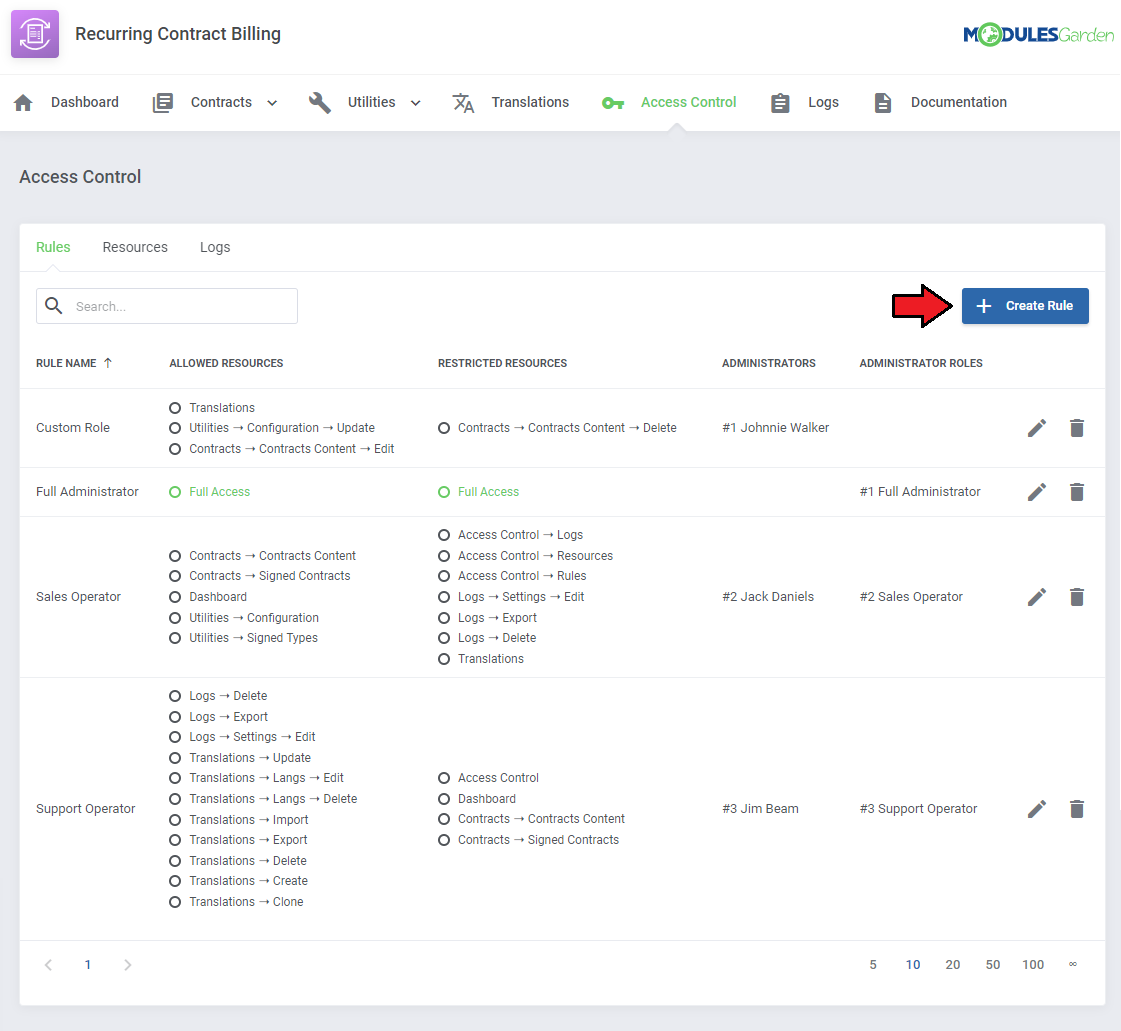Click the #3 Support Operator role
The image size is (1121, 1031).
(x=918, y=809)
